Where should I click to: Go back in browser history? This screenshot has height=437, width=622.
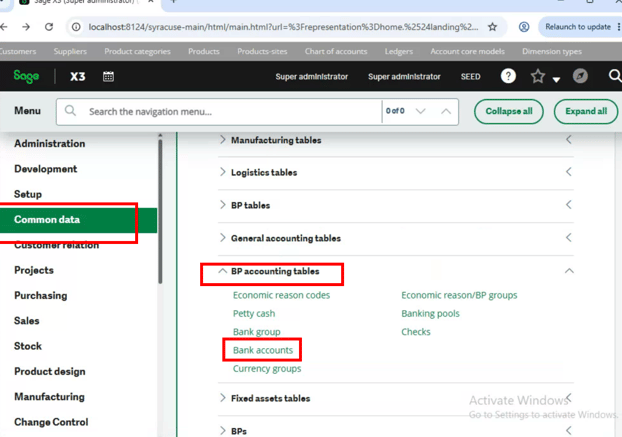[x=4, y=27]
